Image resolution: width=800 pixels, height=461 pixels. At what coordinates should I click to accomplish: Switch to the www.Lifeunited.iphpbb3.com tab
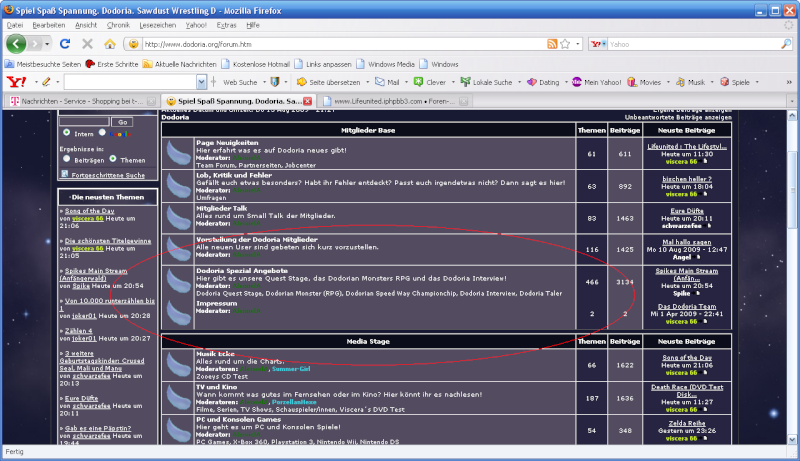tap(394, 101)
